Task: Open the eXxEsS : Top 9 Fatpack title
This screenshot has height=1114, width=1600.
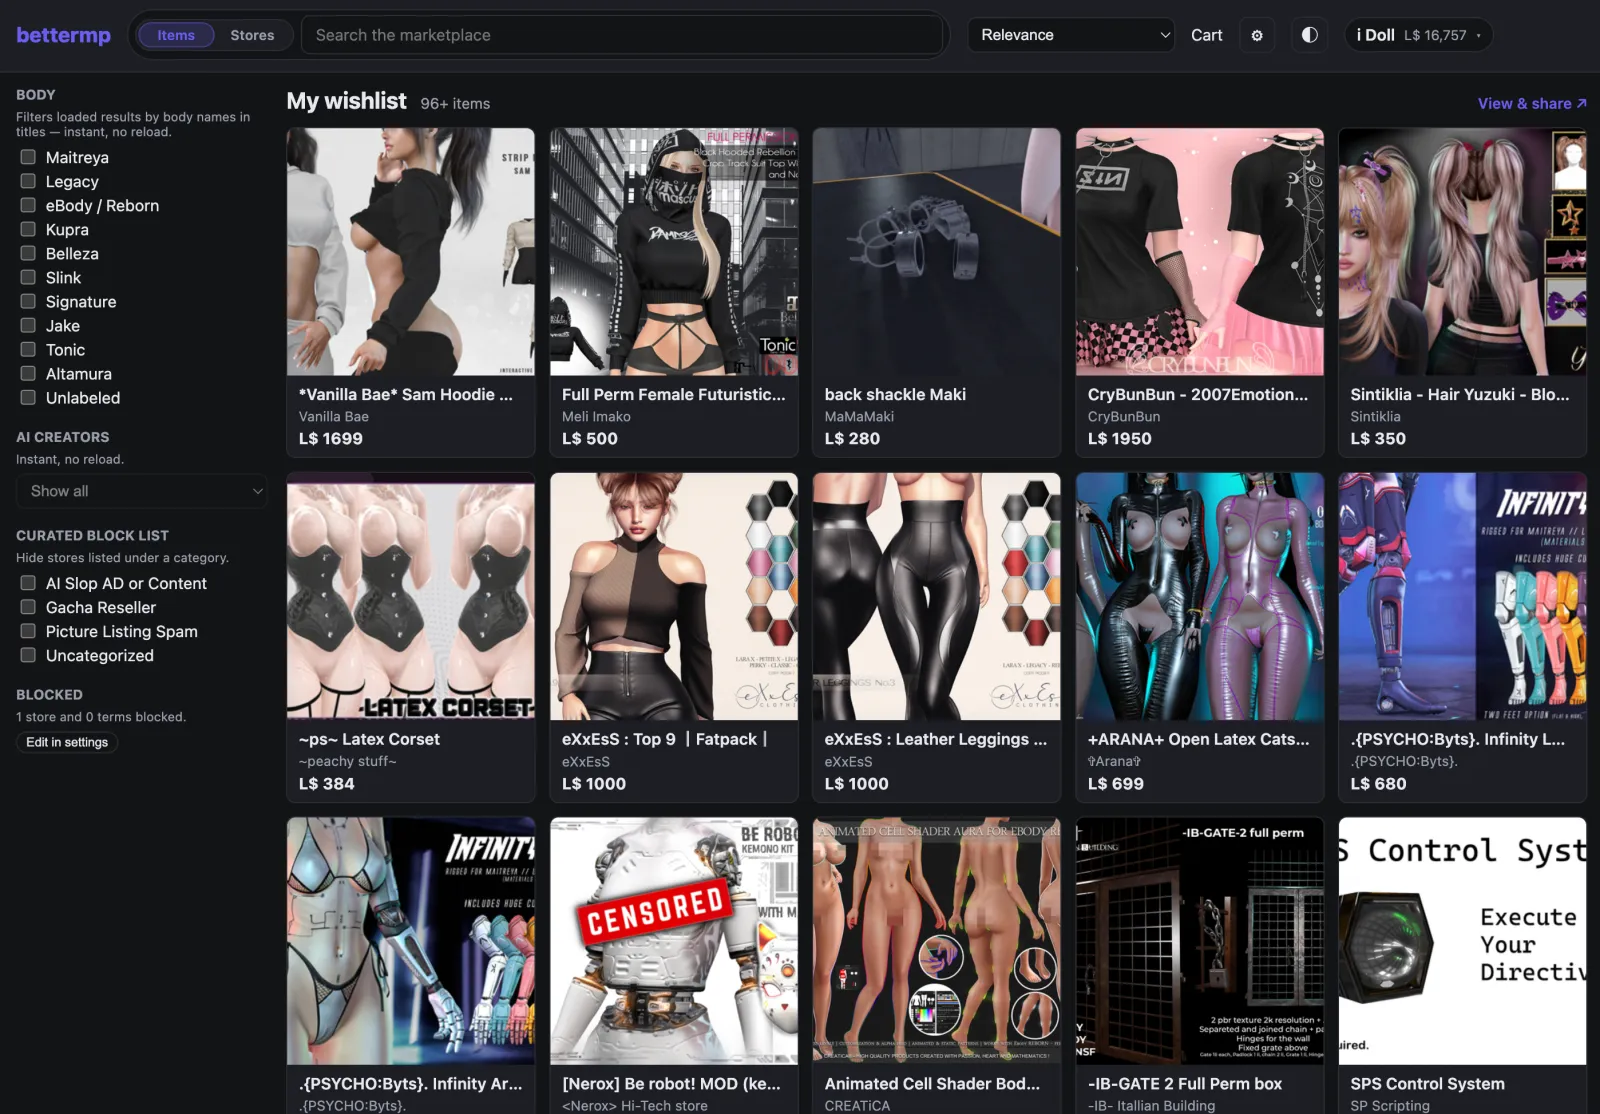Action: pos(665,739)
